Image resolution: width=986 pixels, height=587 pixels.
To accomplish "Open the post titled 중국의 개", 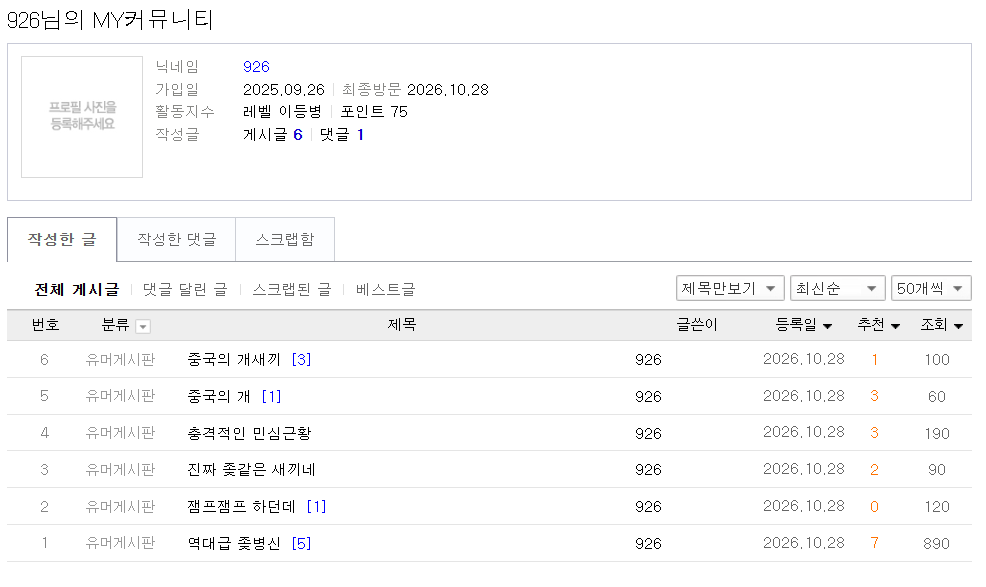I will point(219,396).
